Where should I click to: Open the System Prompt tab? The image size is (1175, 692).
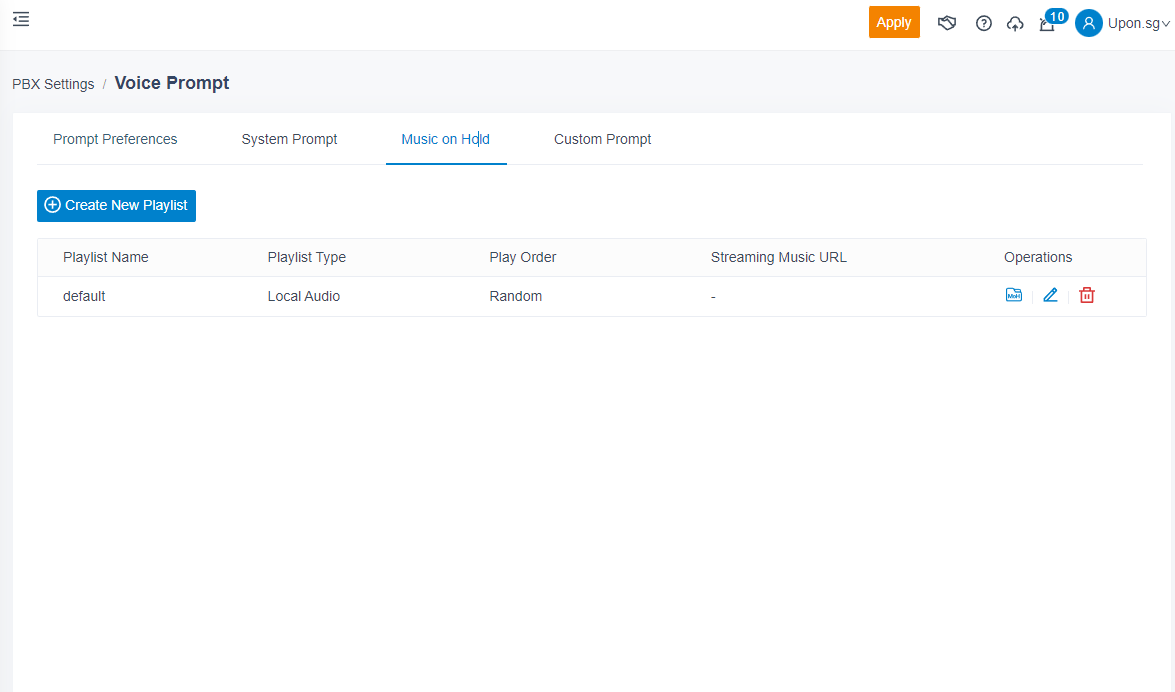coord(289,139)
